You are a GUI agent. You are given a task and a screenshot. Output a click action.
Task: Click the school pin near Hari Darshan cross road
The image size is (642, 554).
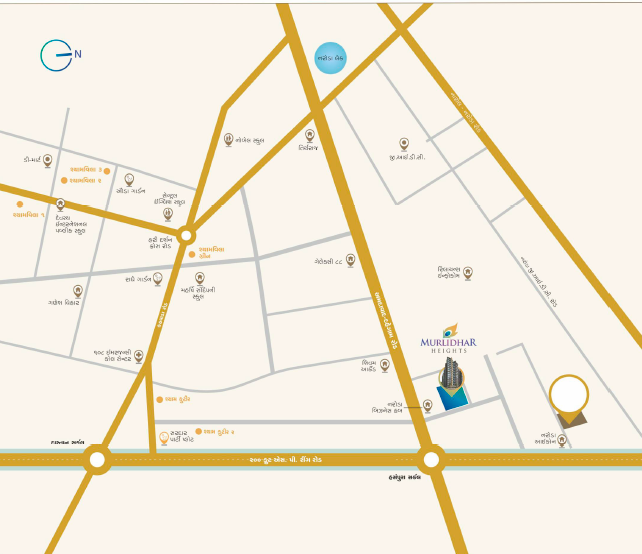click(x=168, y=215)
